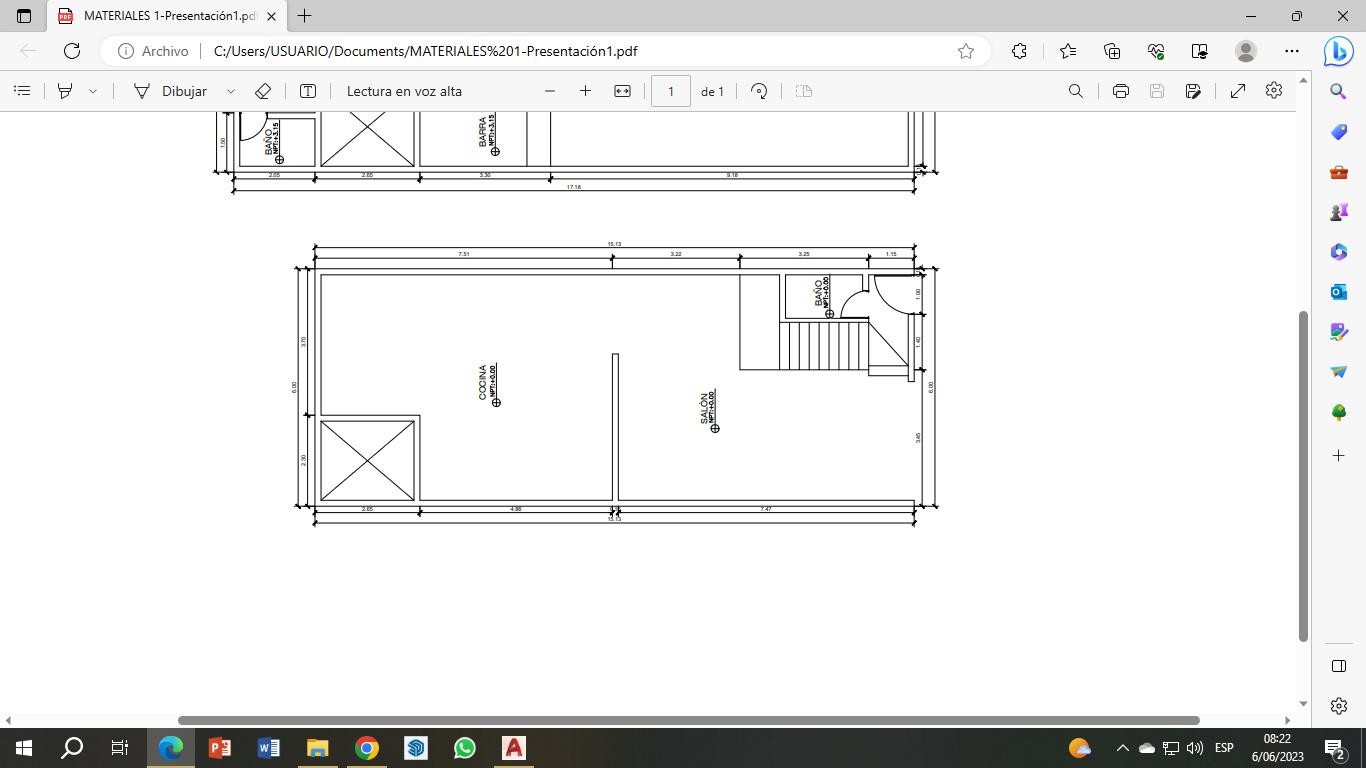Viewport: 1366px width, 768px height.
Task: Start Lectura en voz alta
Action: [x=404, y=91]
